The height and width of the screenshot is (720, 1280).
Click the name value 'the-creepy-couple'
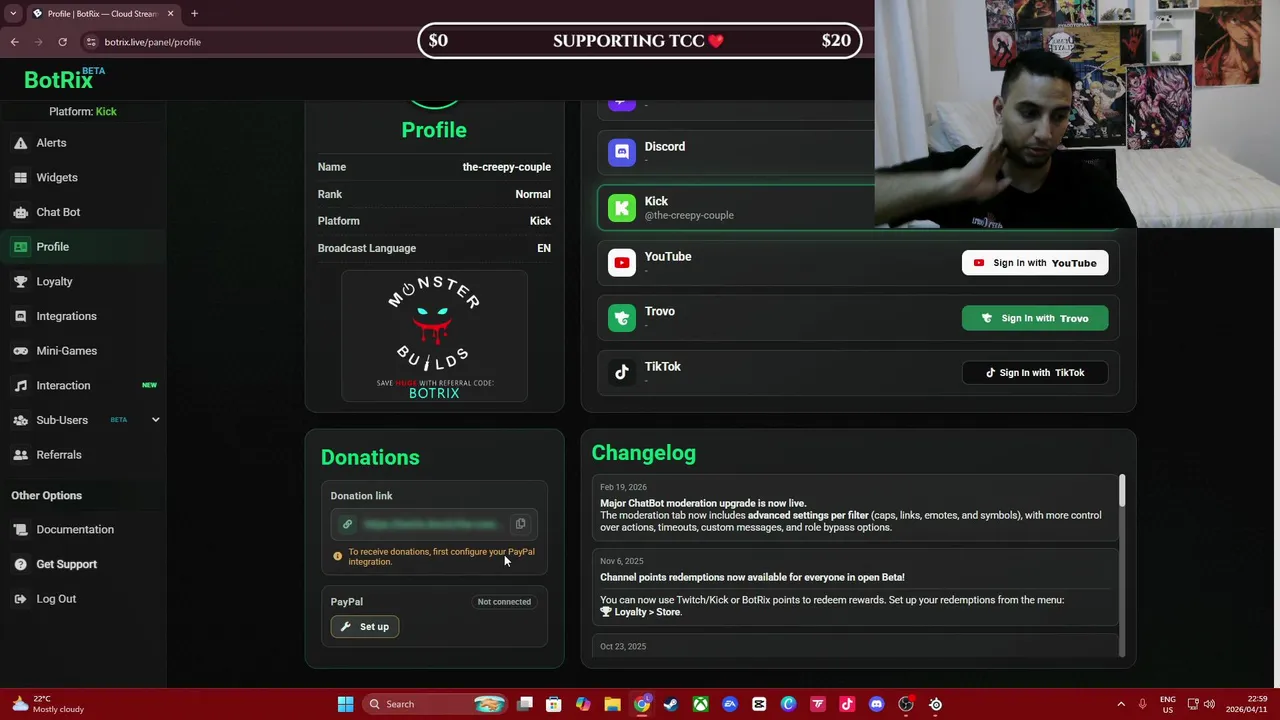pos(506,167)
